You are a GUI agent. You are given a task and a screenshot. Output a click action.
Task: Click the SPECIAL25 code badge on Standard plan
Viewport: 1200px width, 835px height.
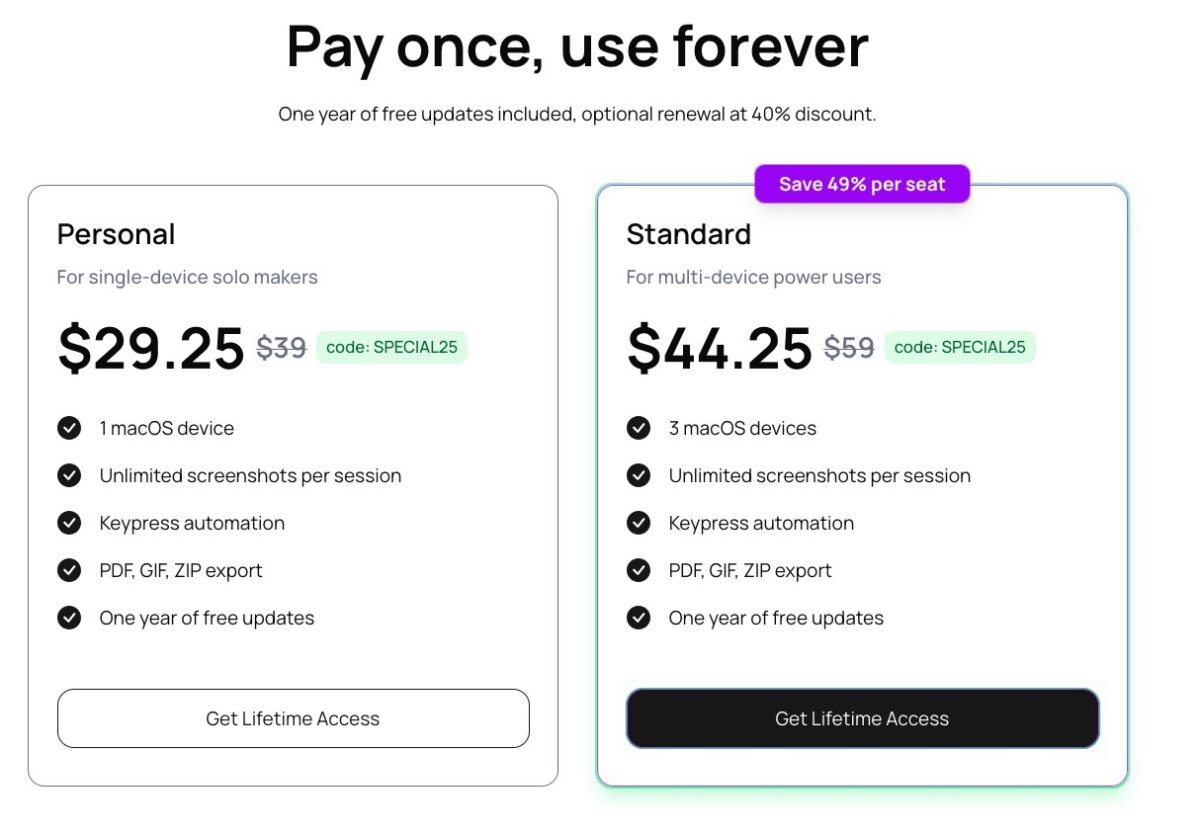pos(960,347)
